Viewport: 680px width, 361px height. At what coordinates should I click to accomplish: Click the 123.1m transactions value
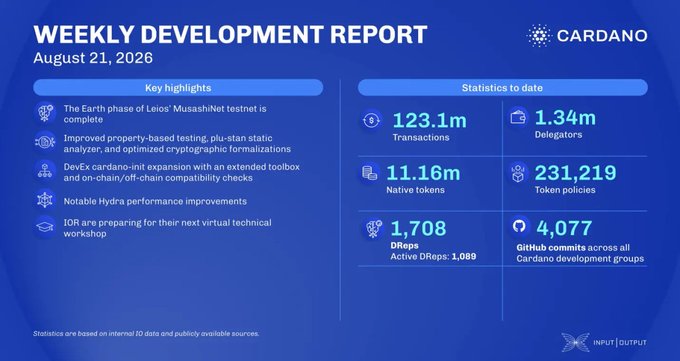(429, 120)
